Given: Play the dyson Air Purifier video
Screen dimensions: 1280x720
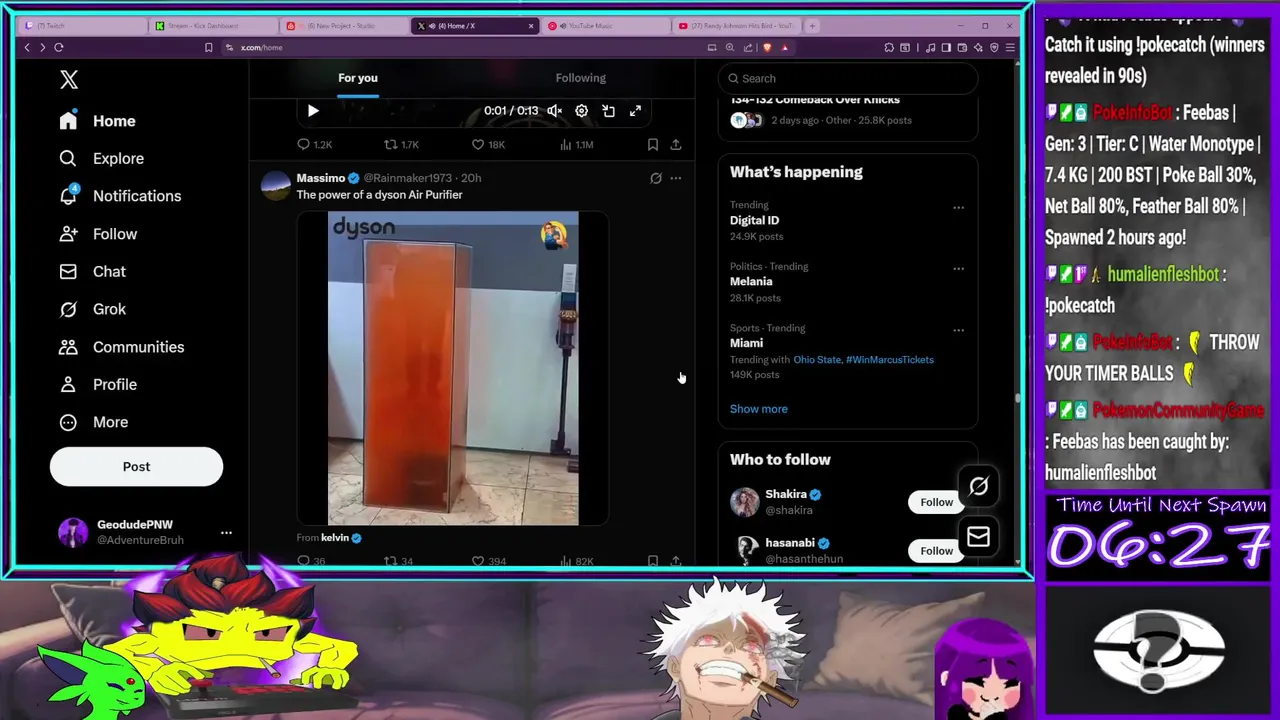Looking at the screenshot, I should pyautogui.click(x=453, y=368).
